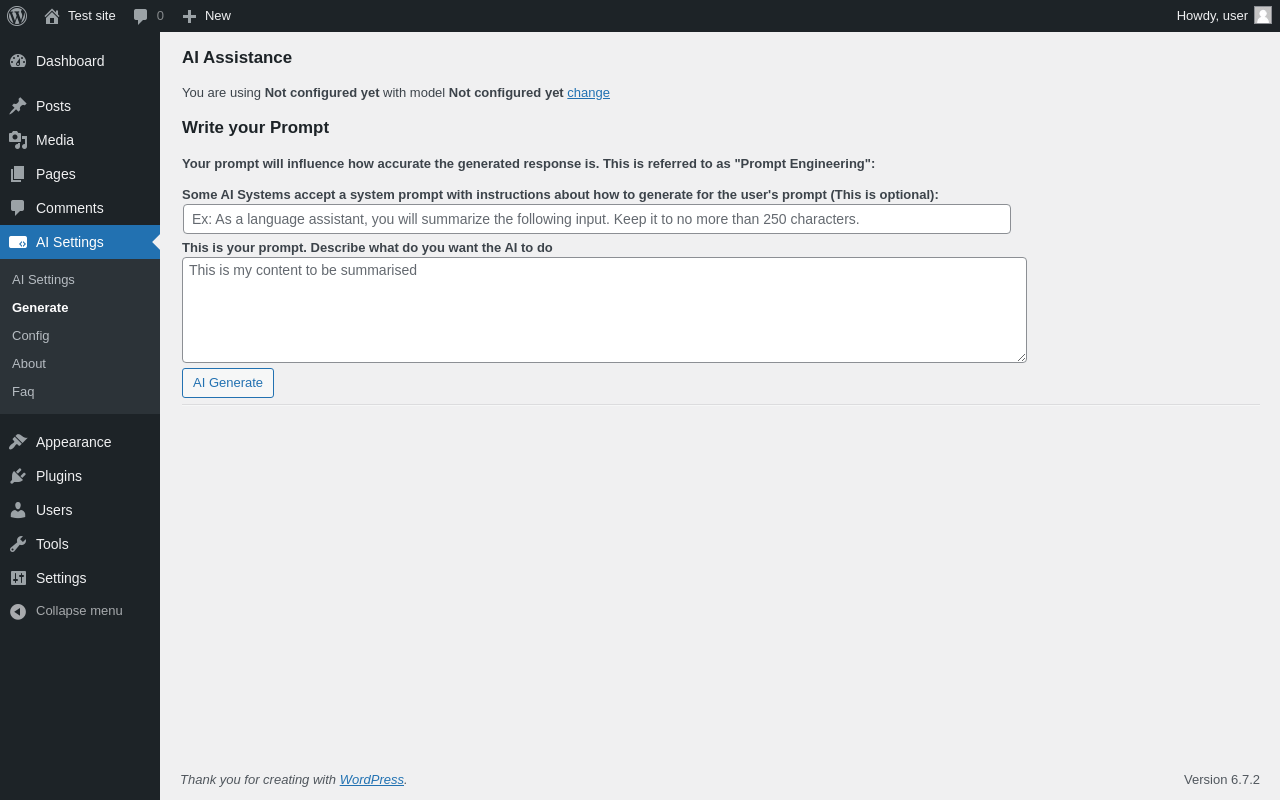The height and width of the screenshot is (800, 1280).
Task: Click the WordPress logo icon
Action: (x=17, y=16)
